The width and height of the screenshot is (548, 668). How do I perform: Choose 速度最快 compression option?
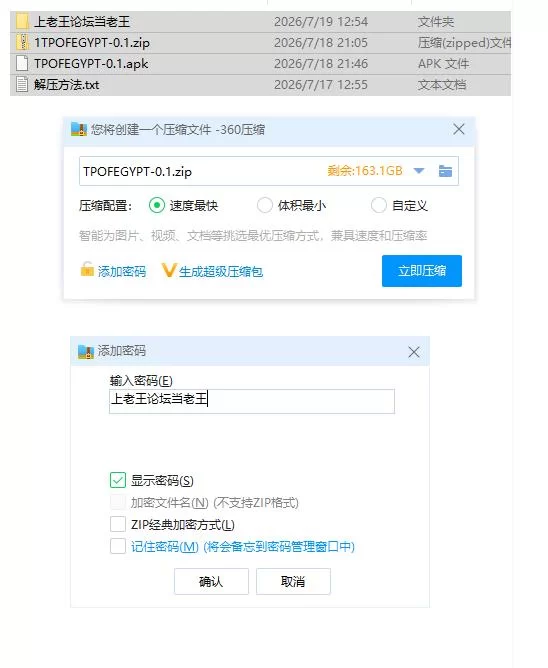(x=157, y=205)
